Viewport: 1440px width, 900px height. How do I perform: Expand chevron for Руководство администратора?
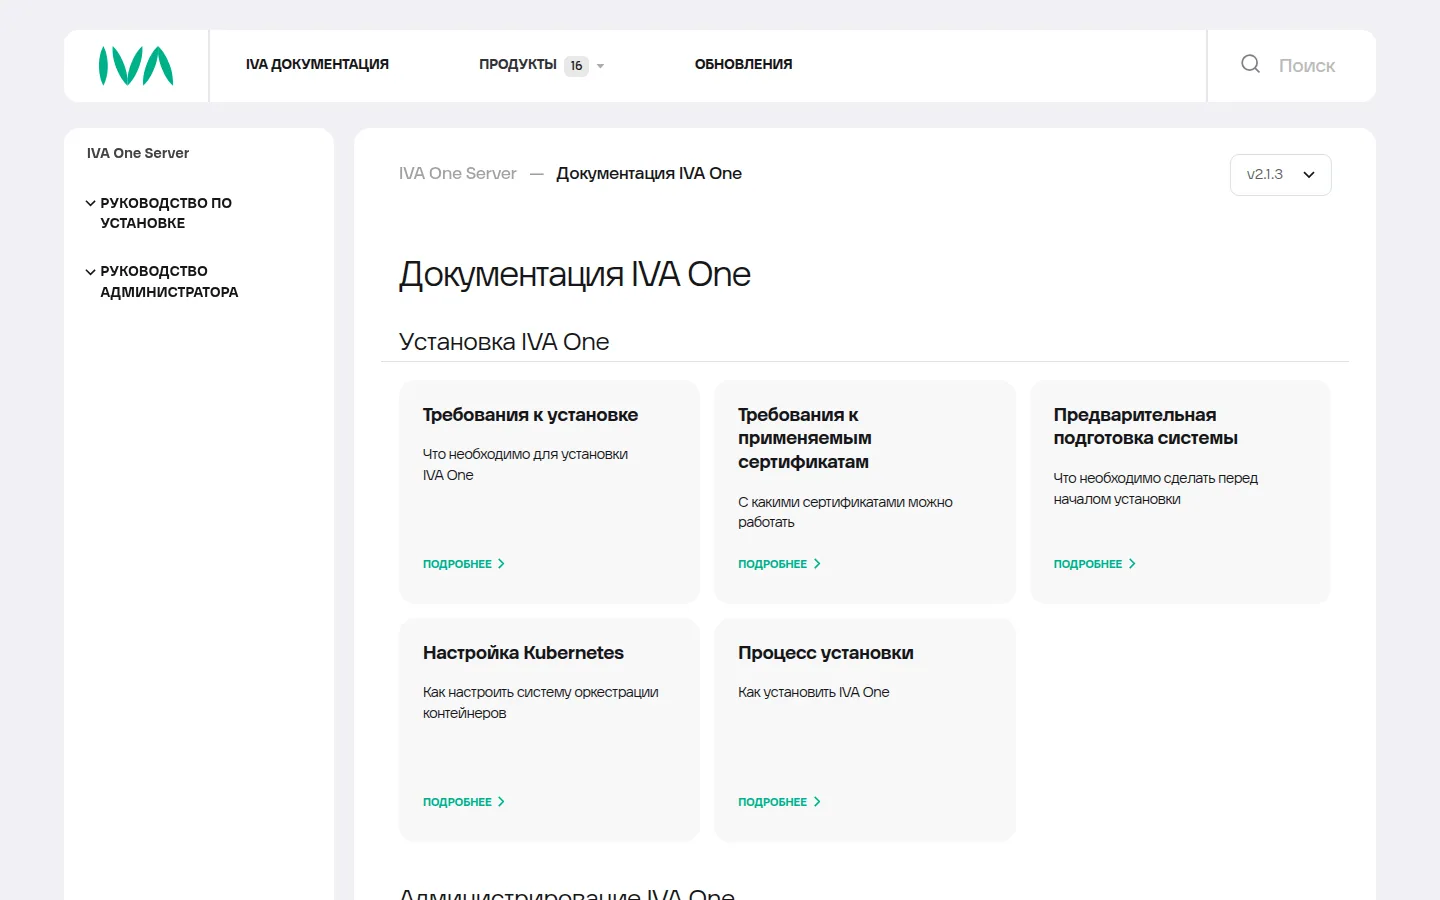(91, 272)
